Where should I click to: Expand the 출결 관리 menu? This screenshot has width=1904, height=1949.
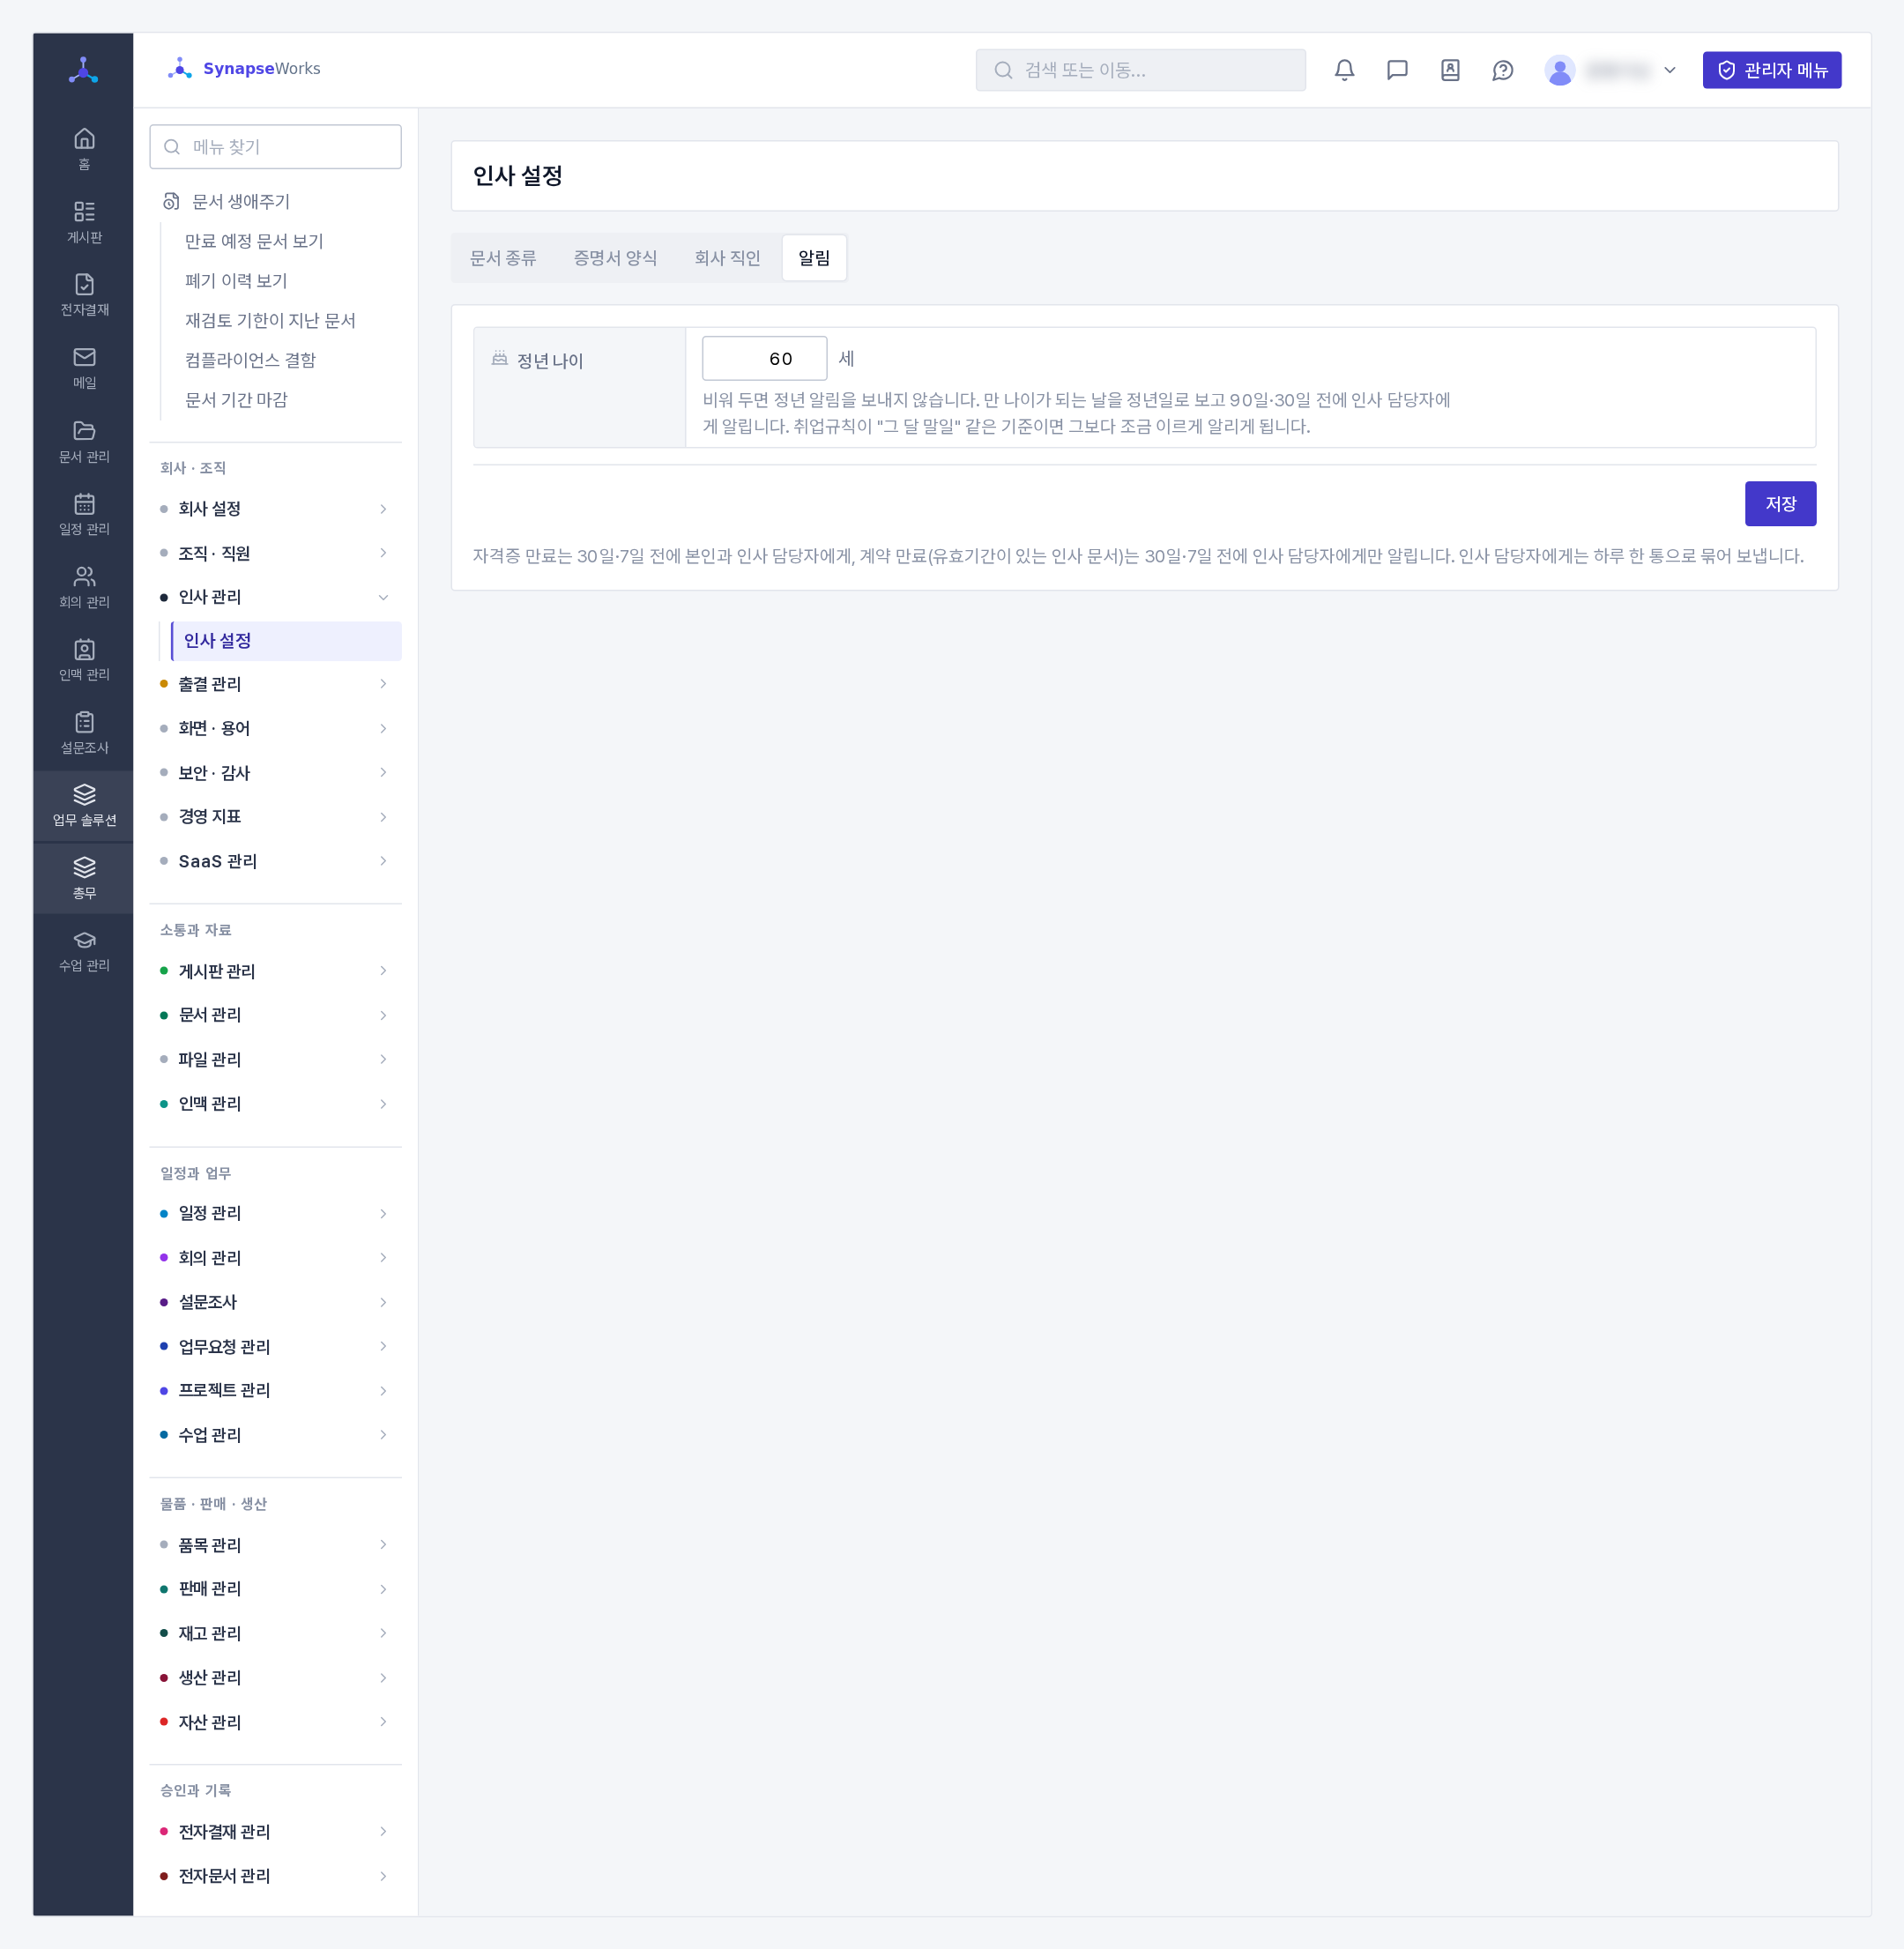point(275,684)
